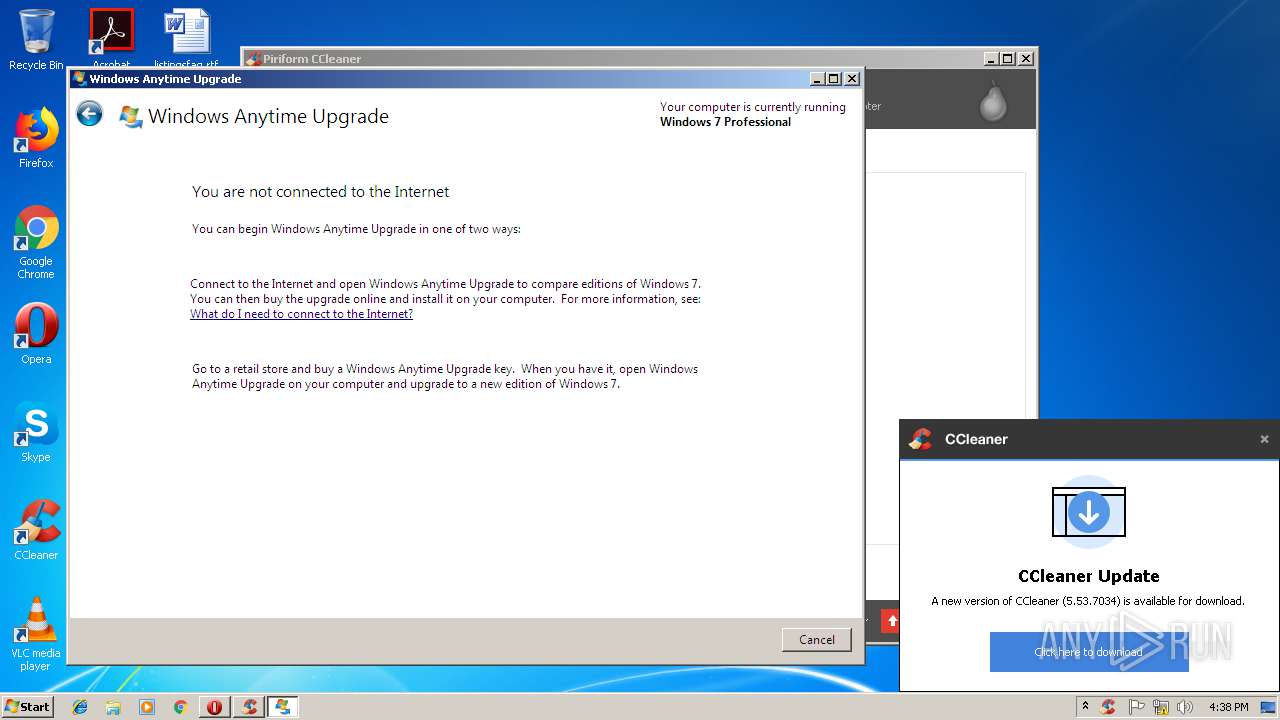Minimize the Windows Anytime Upgrade window
The width and height of the screenshot is (1280, 720).
coord(817,79)
